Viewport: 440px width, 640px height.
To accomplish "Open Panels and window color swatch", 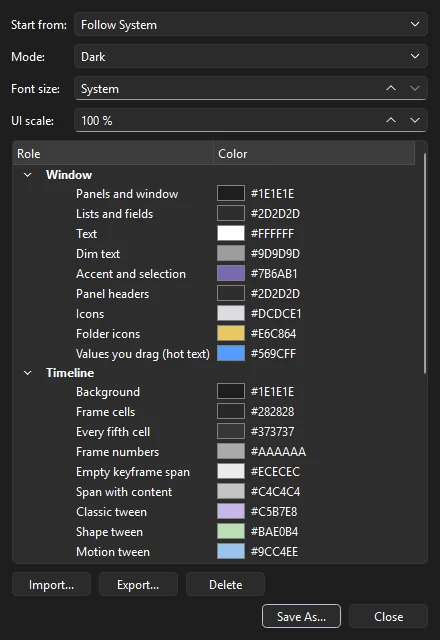I will (231, 193).
